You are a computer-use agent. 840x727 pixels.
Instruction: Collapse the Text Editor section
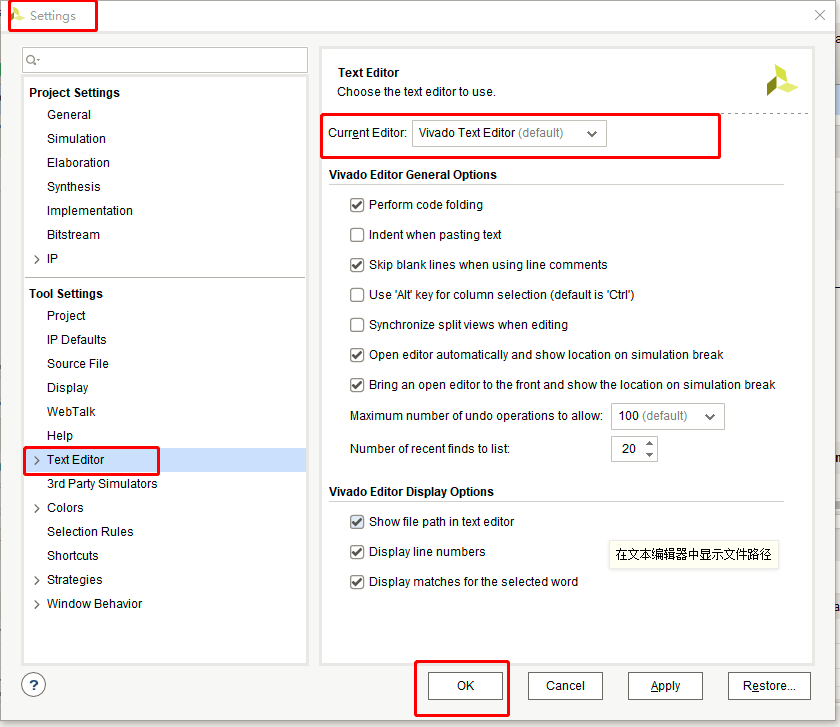[x=37, y=460]
